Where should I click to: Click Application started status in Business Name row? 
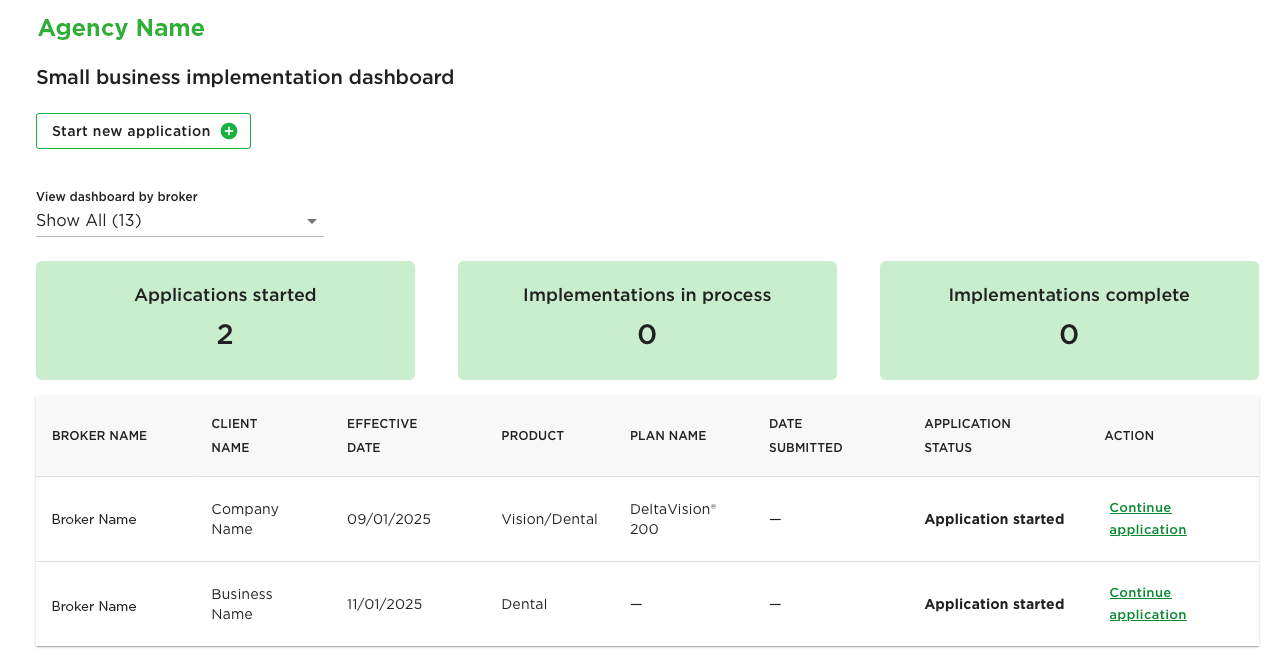(994, 604)
